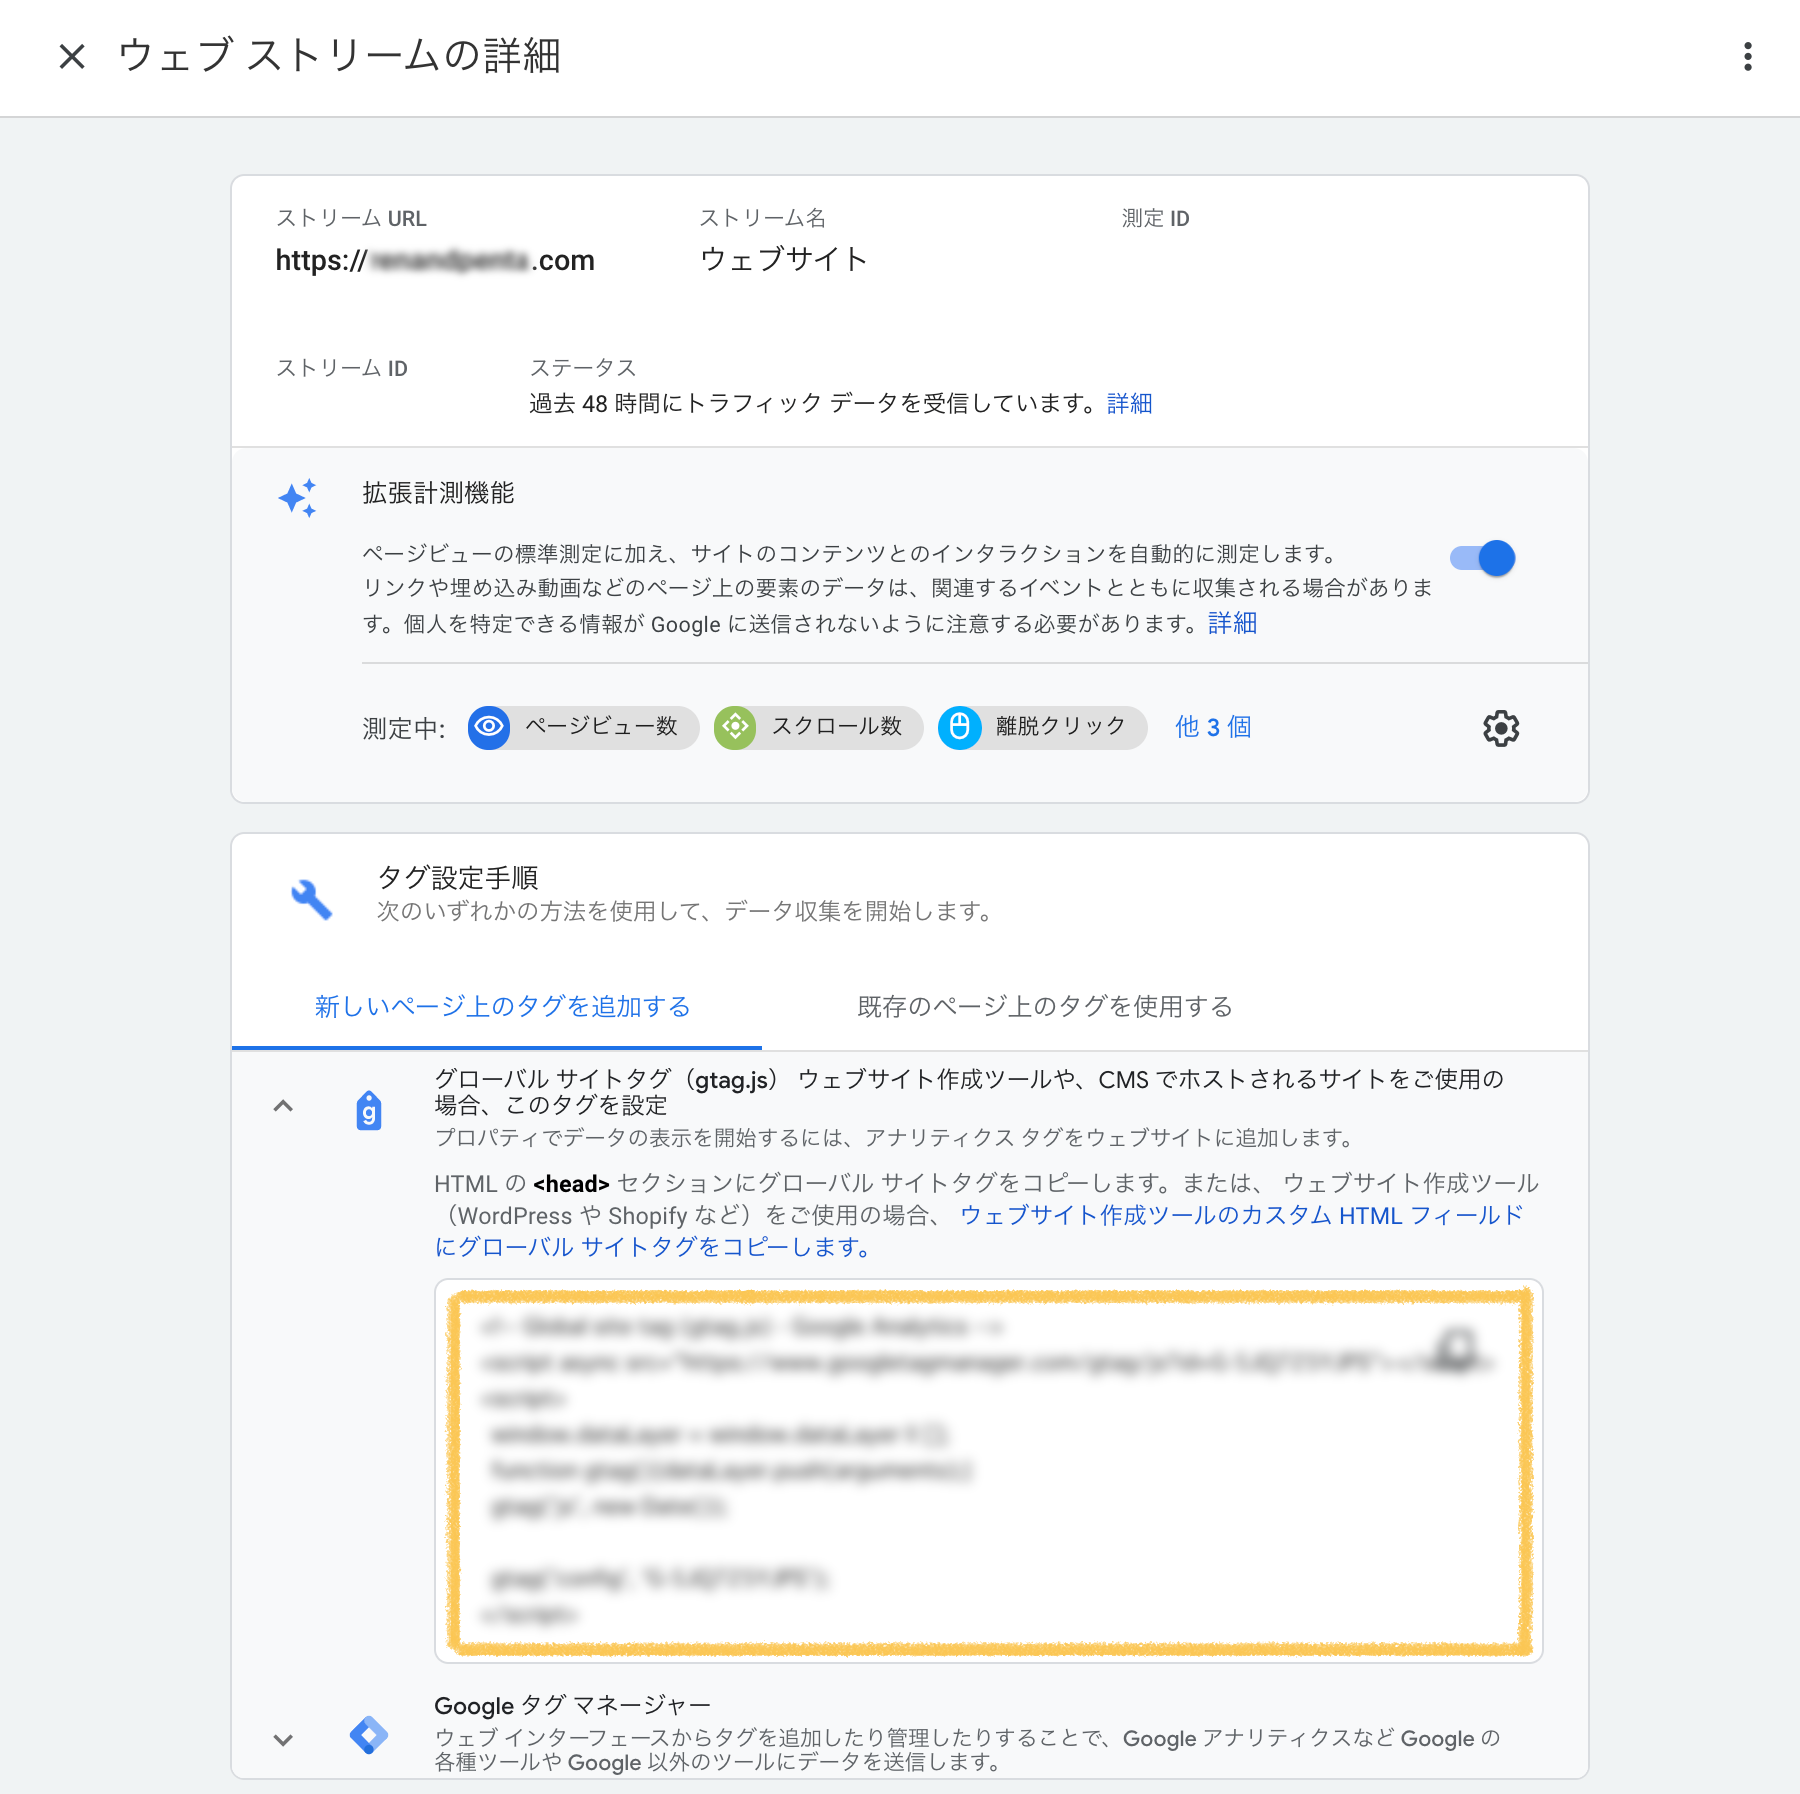
Task: Click the 測定 ID label
Action: (x=1155, y=218)
